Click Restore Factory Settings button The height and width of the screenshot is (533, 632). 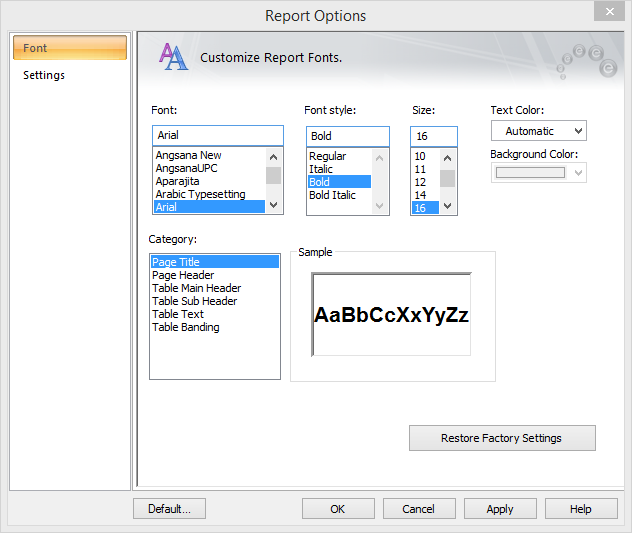(x=501, y=438)
